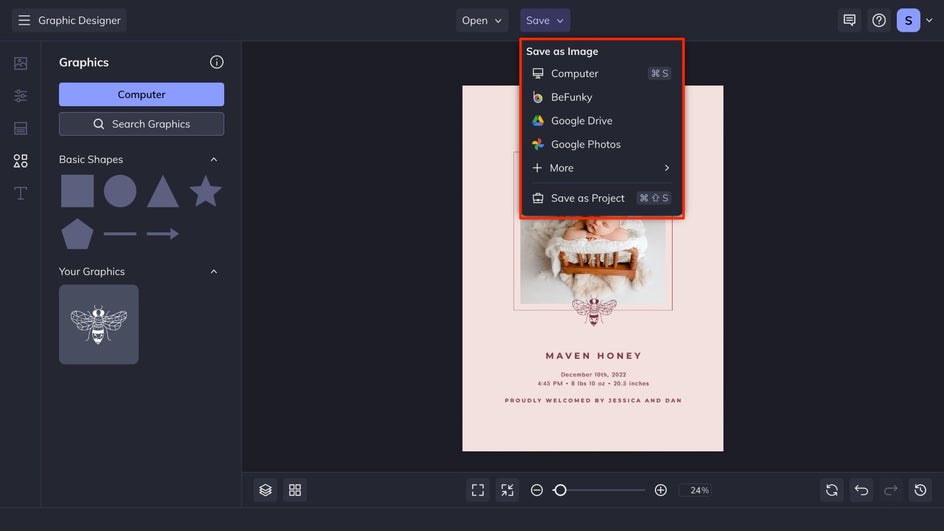Viewport: 944px width, 531px height.
Task: Select the baby photo on canvas
Action: pyautogui.click(x=593, y=261)
